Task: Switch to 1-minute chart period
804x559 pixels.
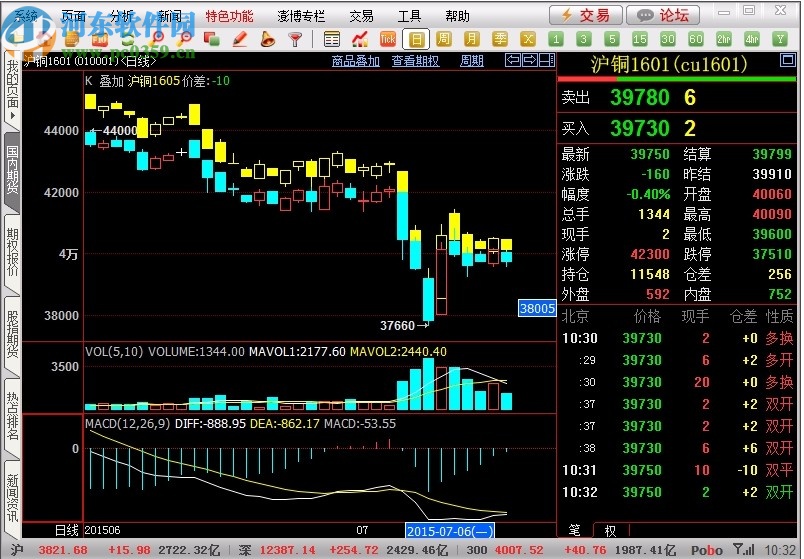Action: click(x=555, y=39)
